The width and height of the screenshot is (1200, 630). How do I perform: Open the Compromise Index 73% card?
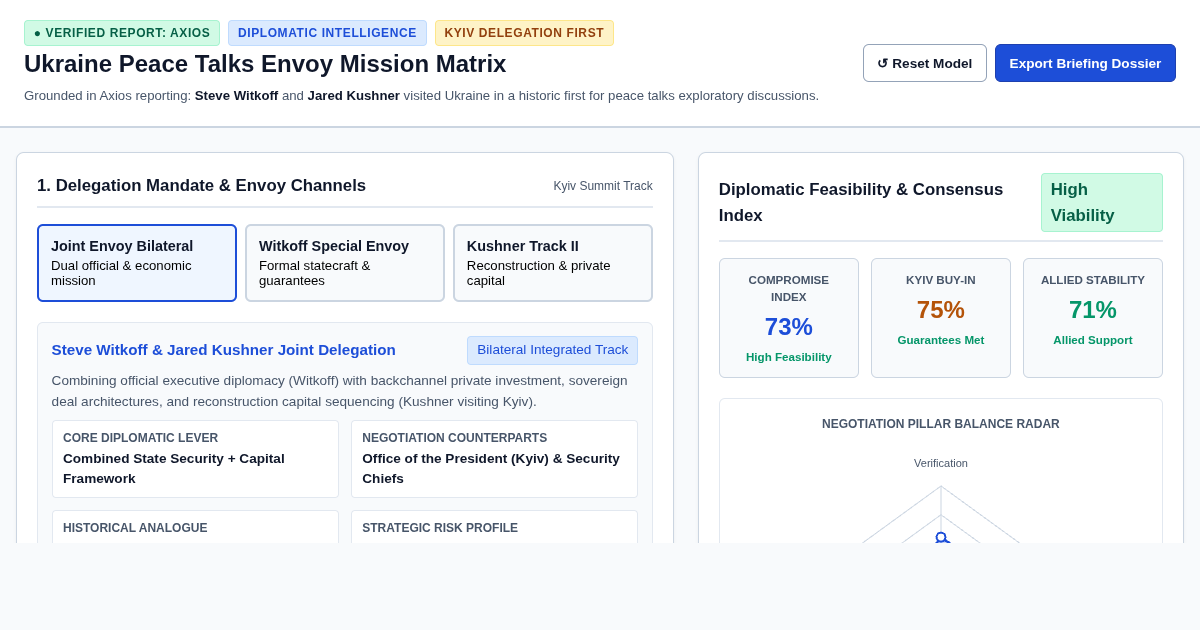pos(789,318)
